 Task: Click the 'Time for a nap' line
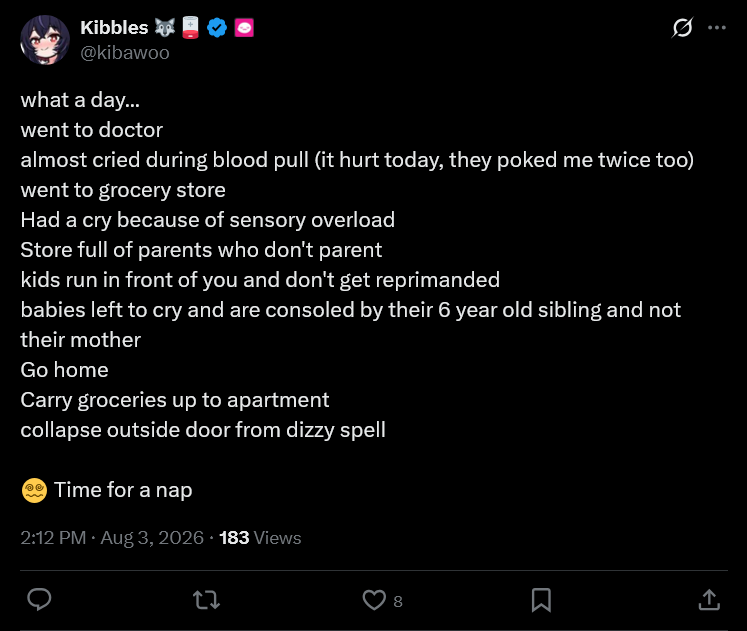click(123, 490)
